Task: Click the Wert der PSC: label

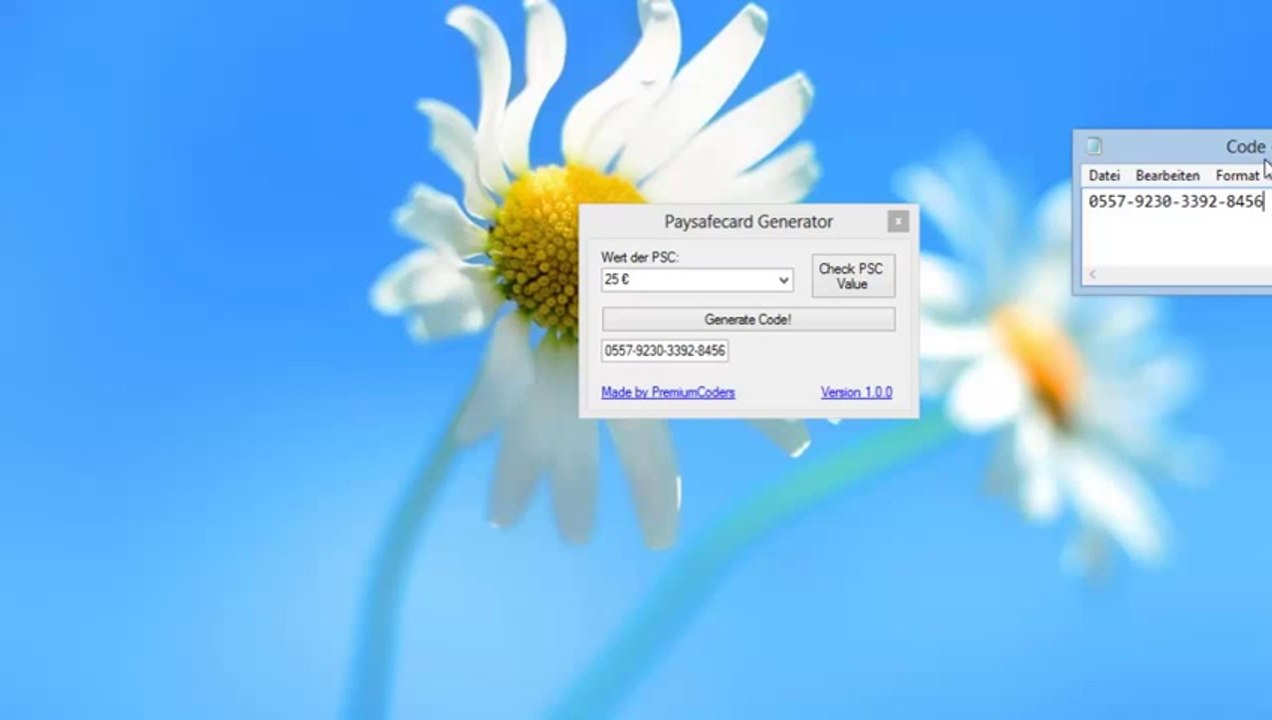Action: pyautogui.click(x=640, y=258)
